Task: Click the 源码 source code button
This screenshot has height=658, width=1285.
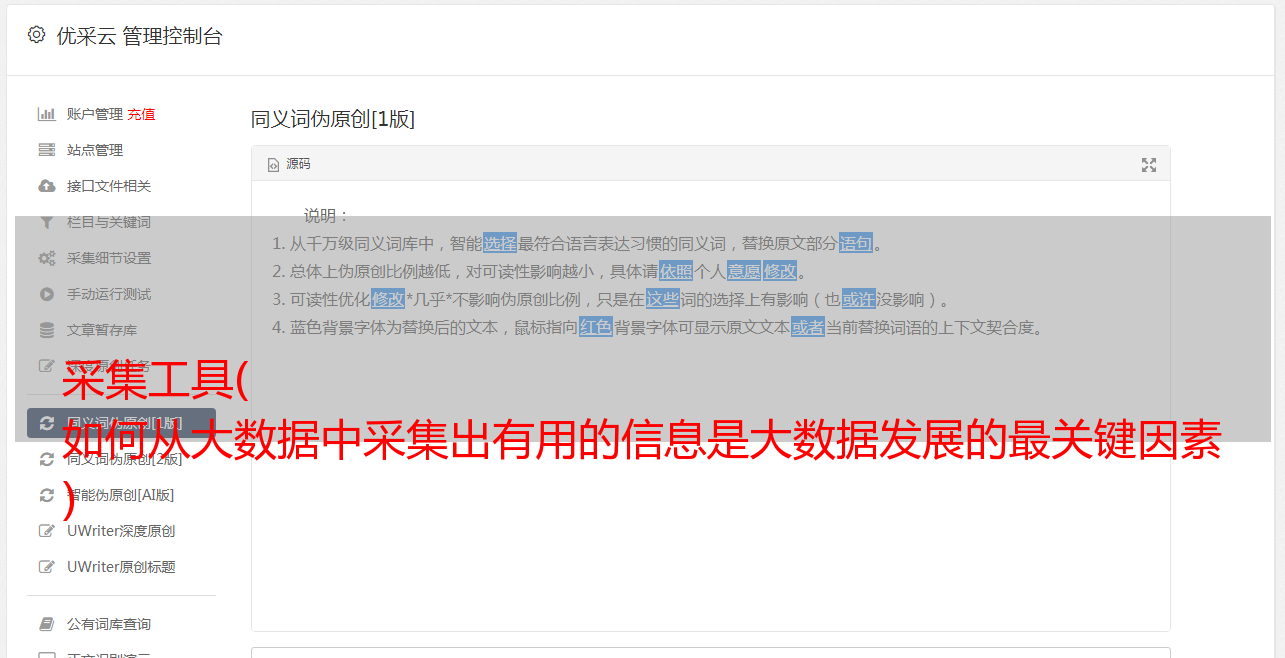Action: (289, 164)
